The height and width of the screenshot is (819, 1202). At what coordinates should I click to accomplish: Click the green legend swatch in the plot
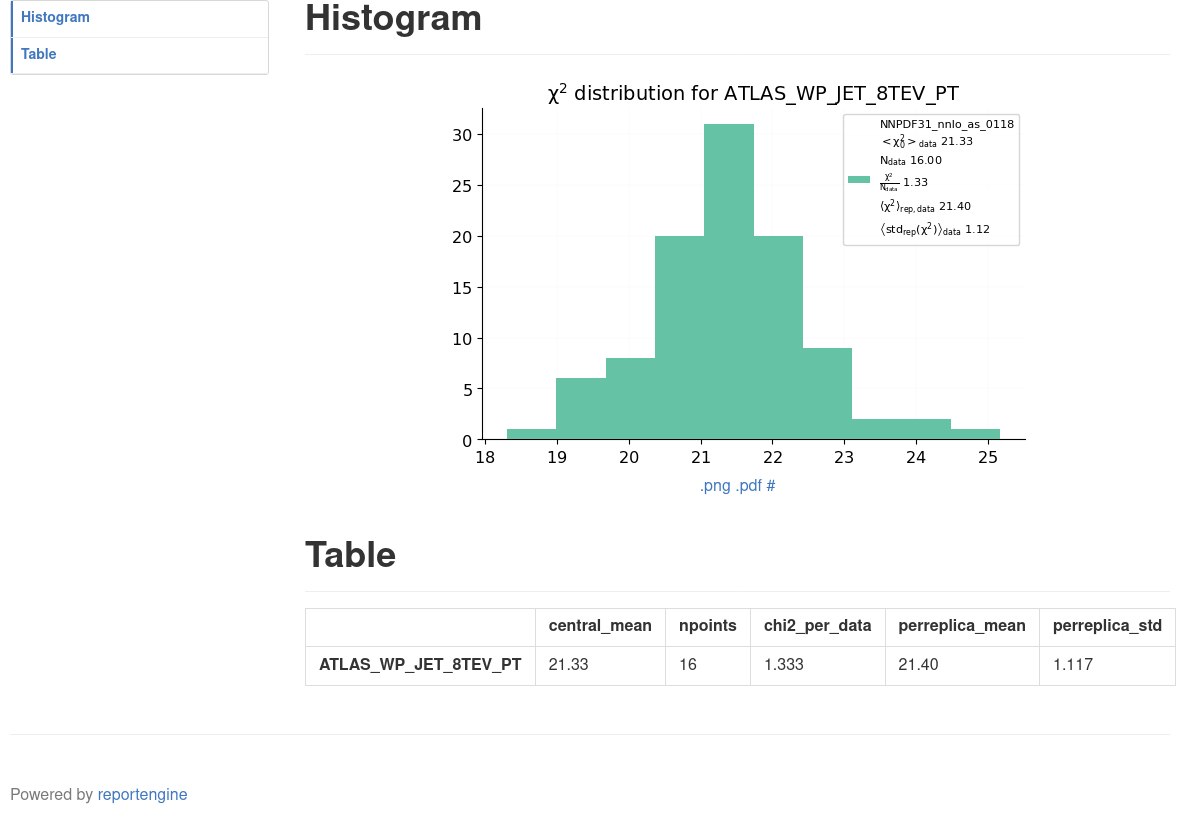859,180
